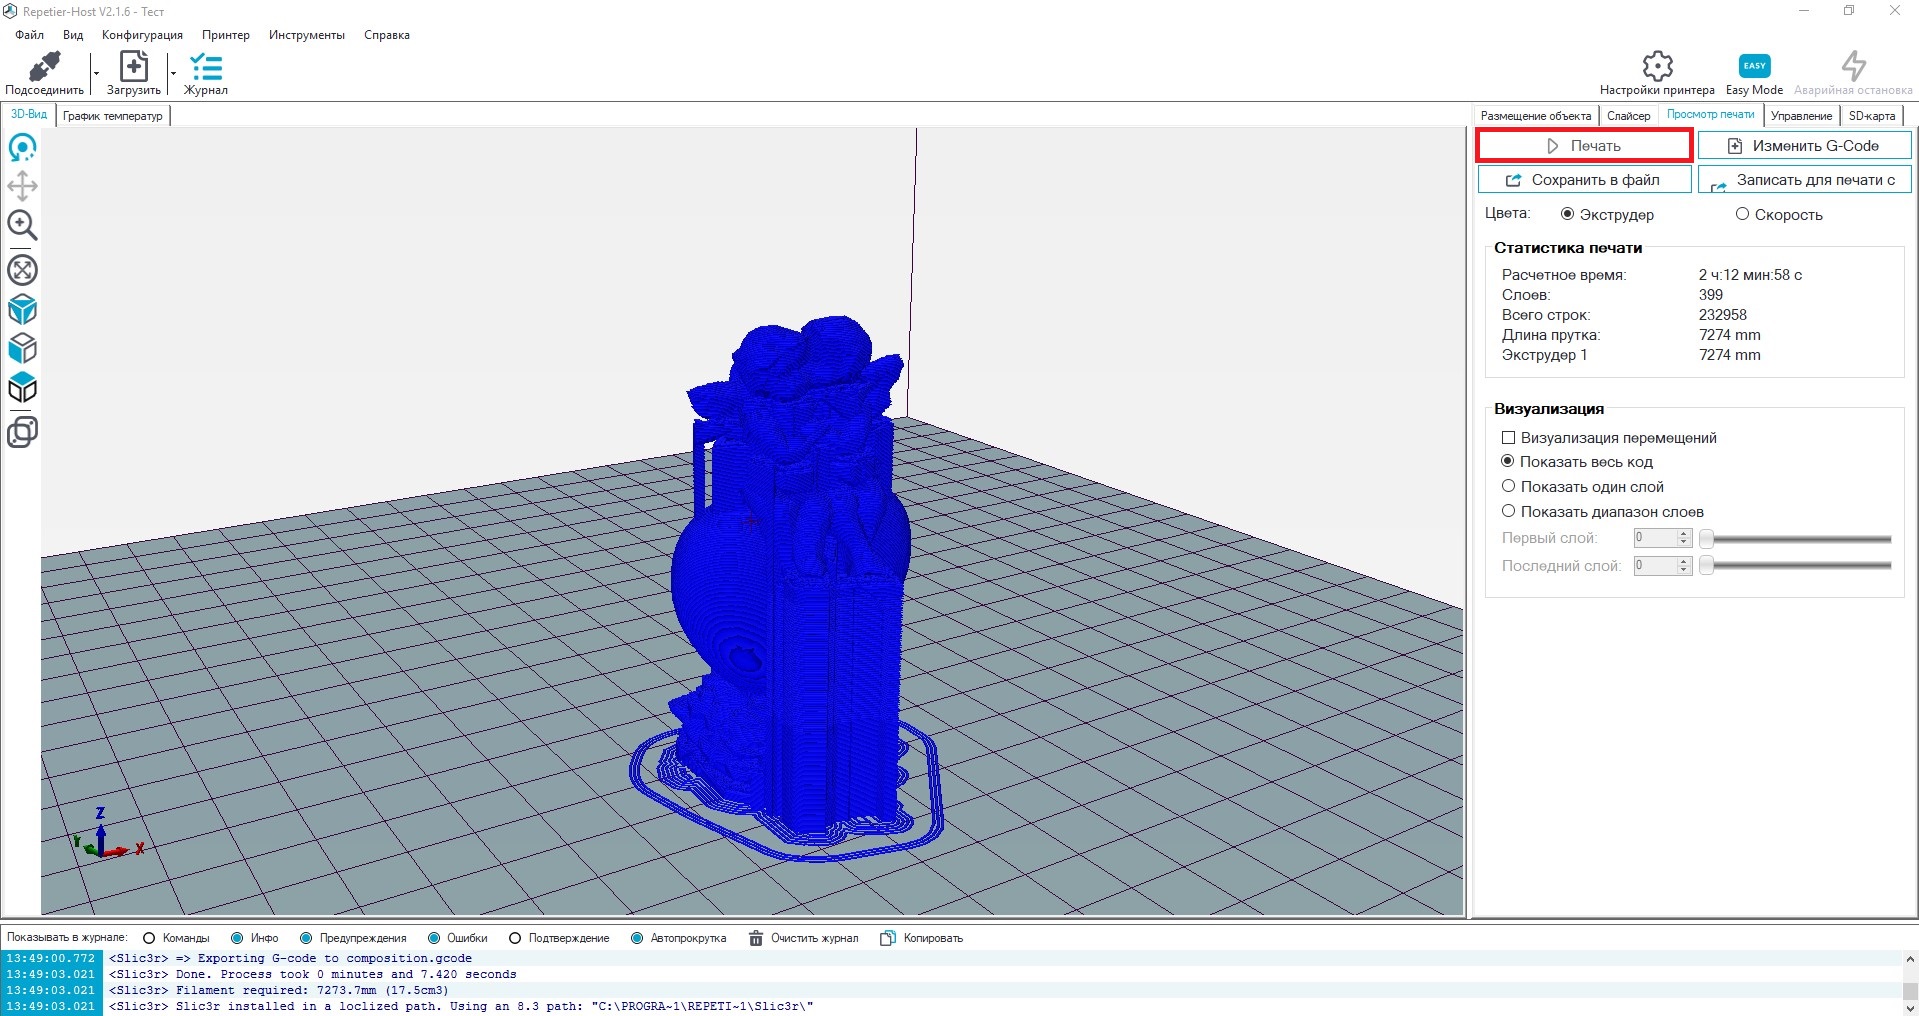Click the Первый слой slider
1919x1016 pixels.
1797,539
